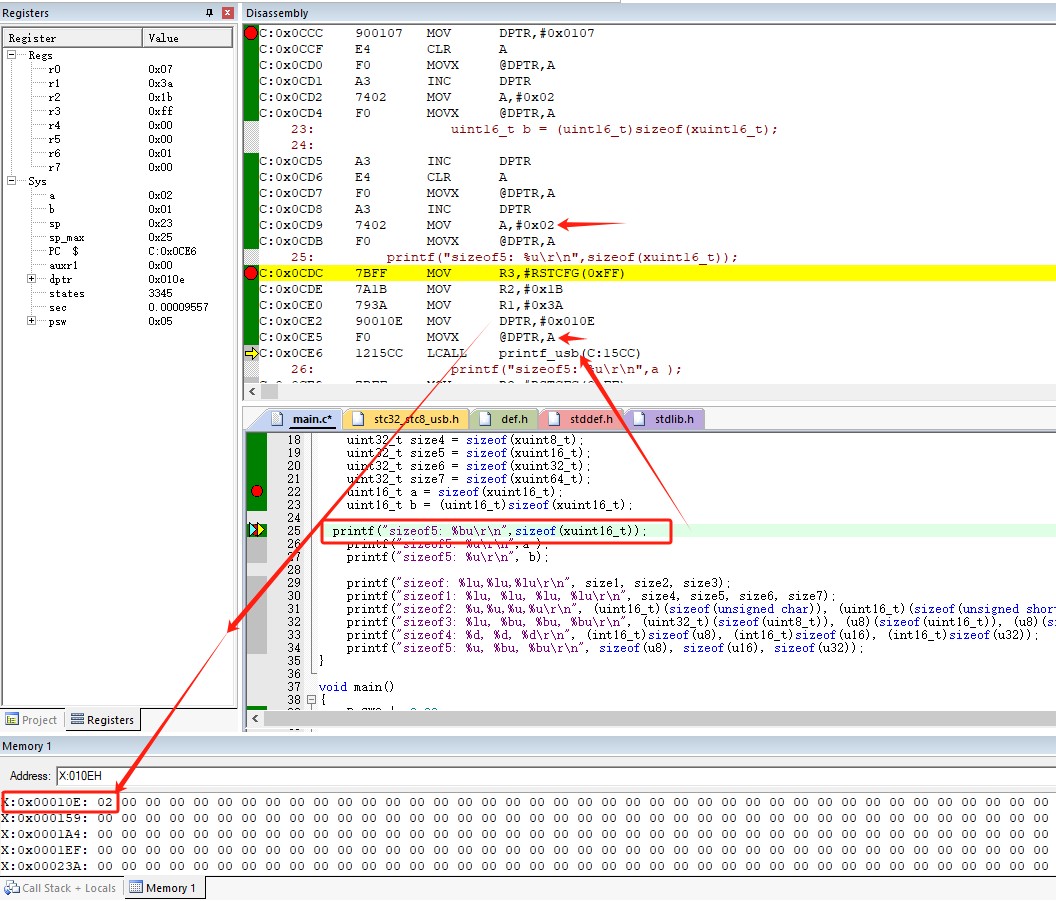This screenshot has width=1056, height=901.
Task: Click the file icon on def.h tab
Action: 484,419
